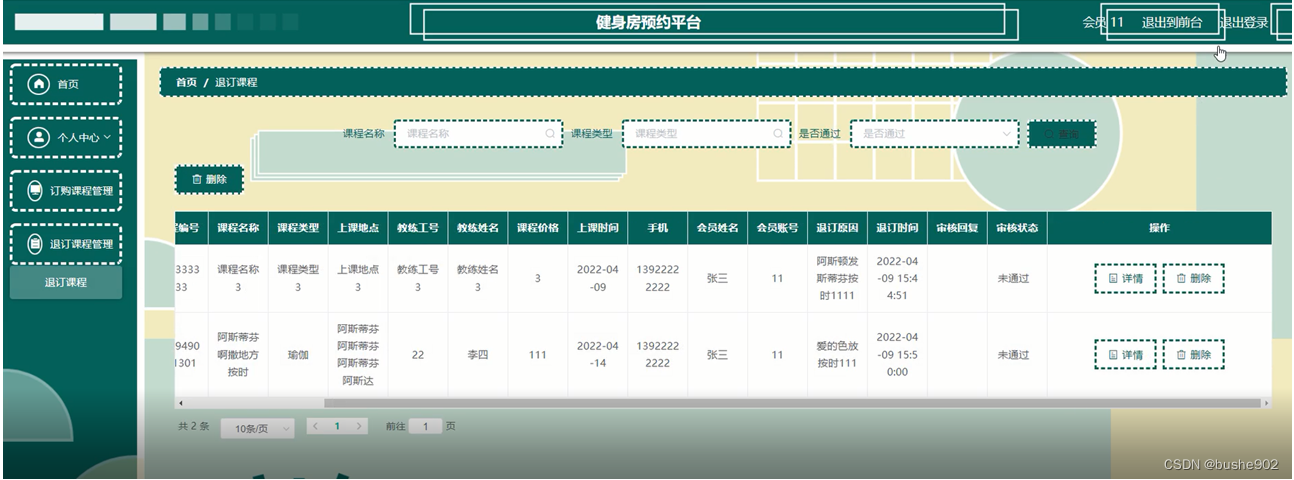Click the 操作 column header

pyautogui.click(x=1159, y=228)
